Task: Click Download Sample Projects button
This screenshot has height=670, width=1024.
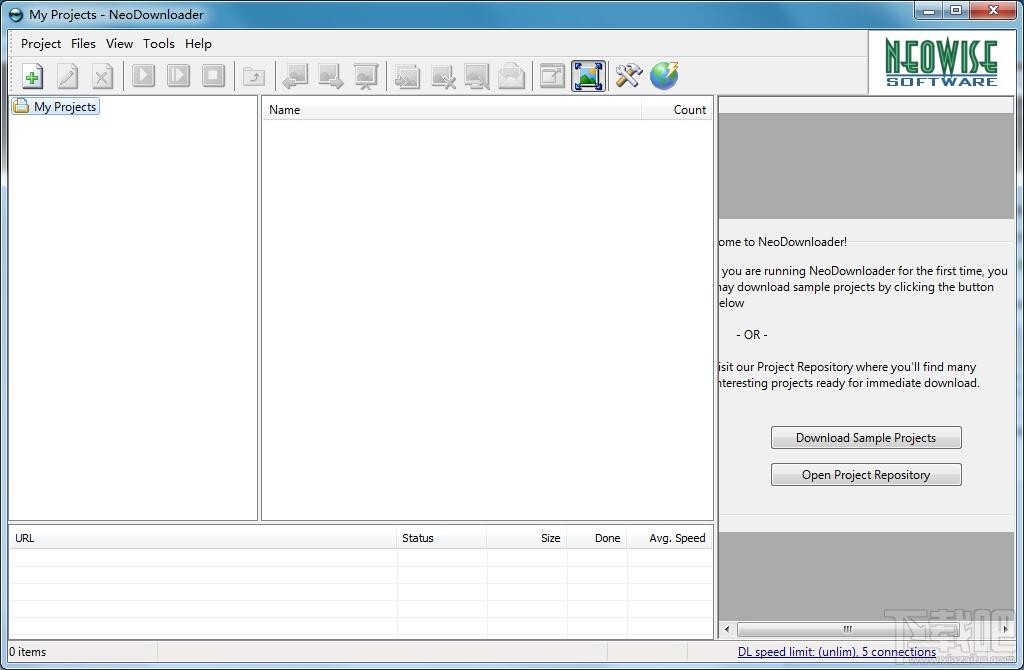Action: [866, 438]
